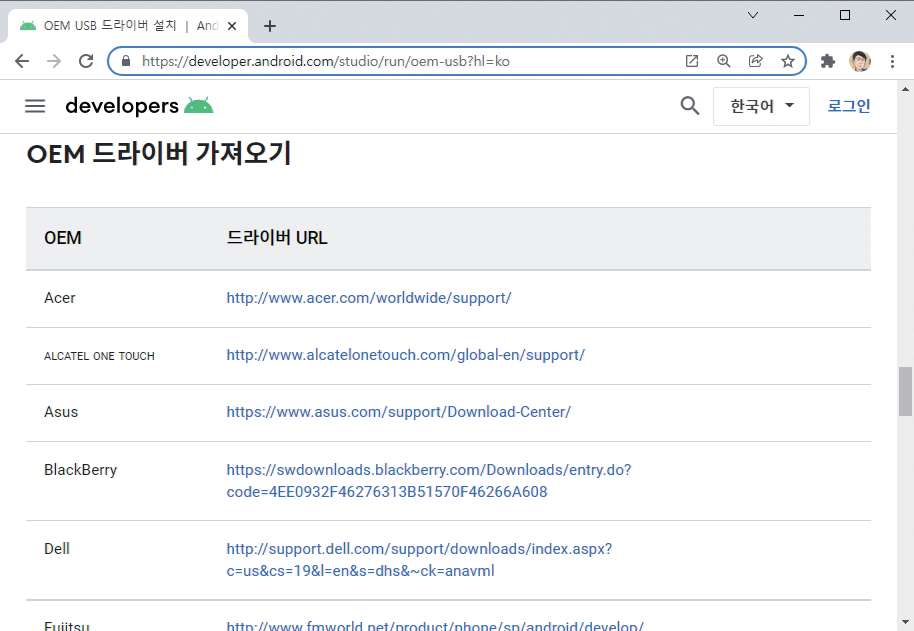Click the vertical scrollbar thumb
914x631 pixels.
click(x=905, y=391)
